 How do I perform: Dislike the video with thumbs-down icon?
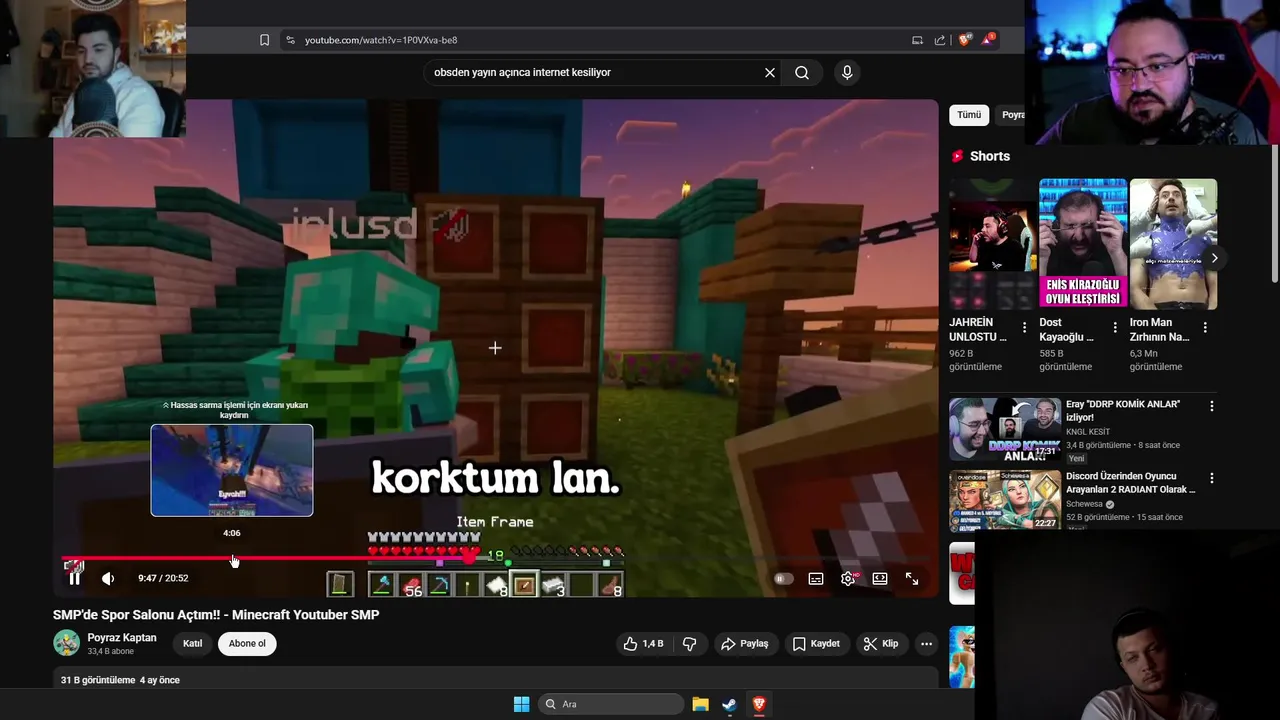[690, 644]
